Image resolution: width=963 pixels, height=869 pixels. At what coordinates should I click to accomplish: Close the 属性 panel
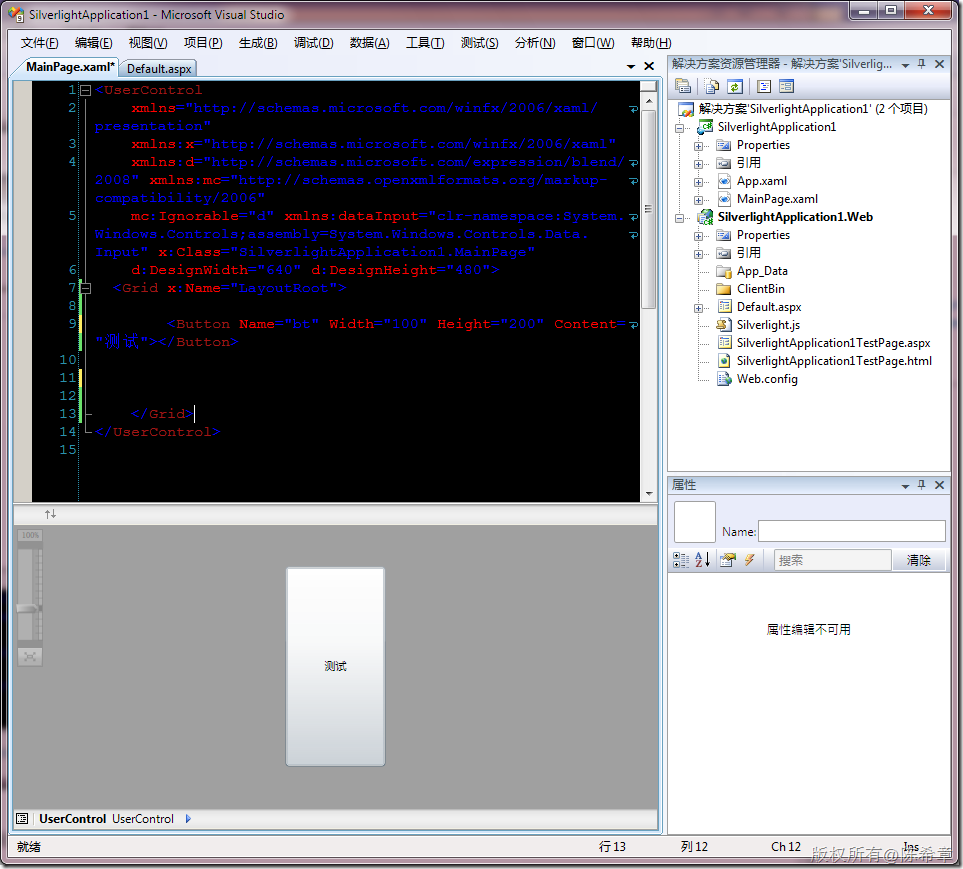pyautogui.click(x=939, y=485)
